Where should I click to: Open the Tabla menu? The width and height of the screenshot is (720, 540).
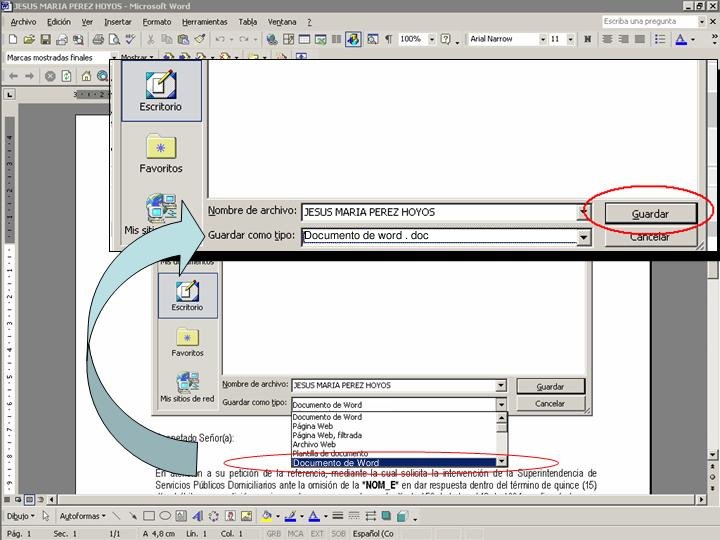(x=248, y=22)
